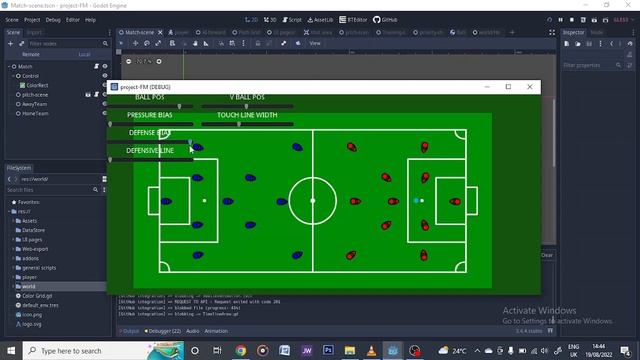
Task: Open Google Chrome from taskbar
Action: click(x=241, y=351)
